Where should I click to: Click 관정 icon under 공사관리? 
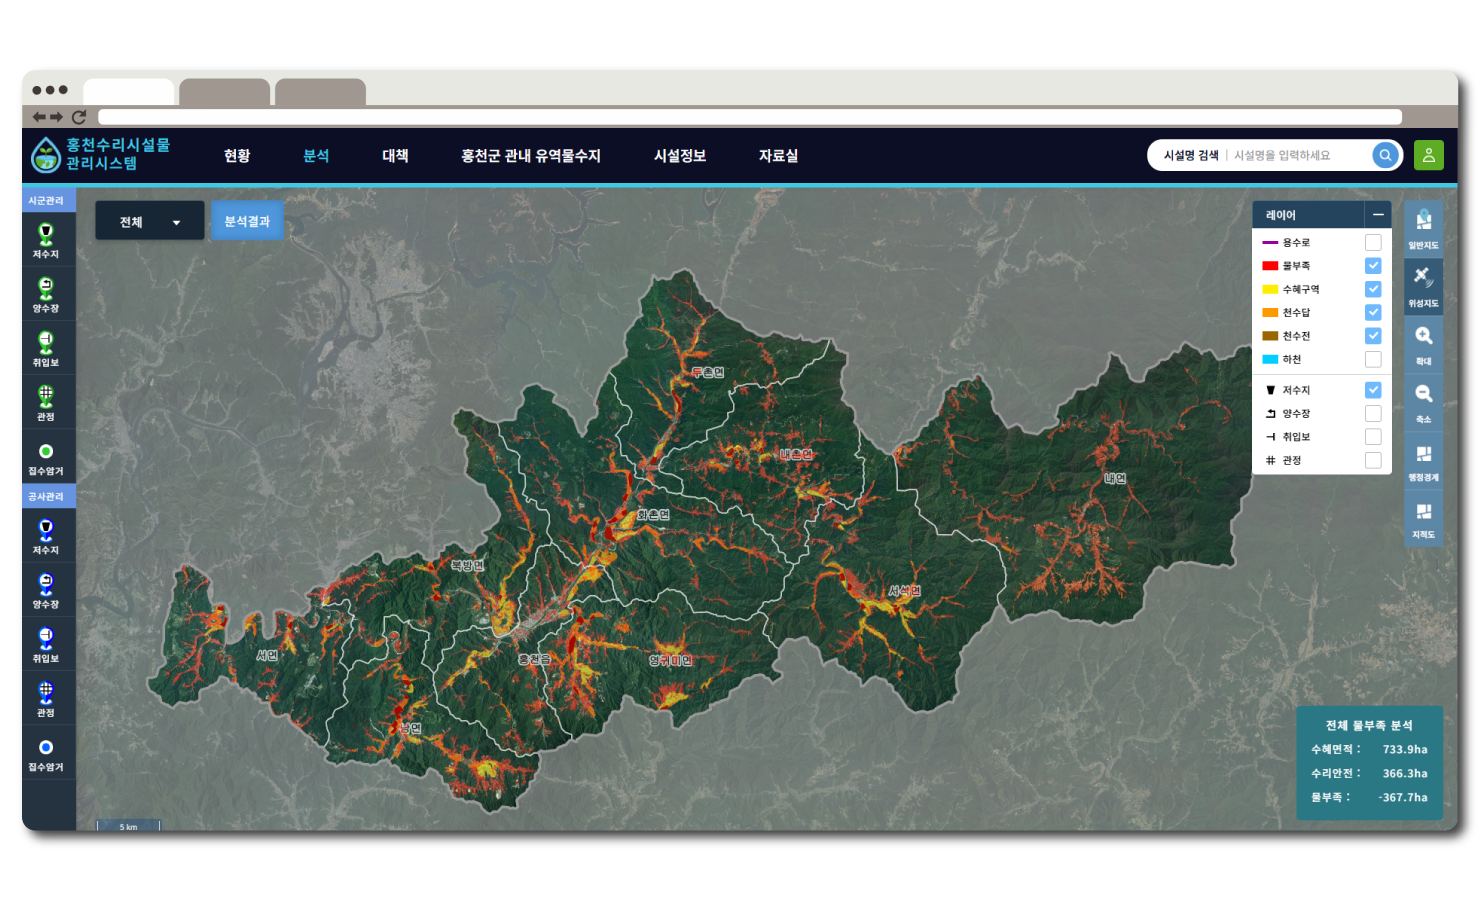46,697
